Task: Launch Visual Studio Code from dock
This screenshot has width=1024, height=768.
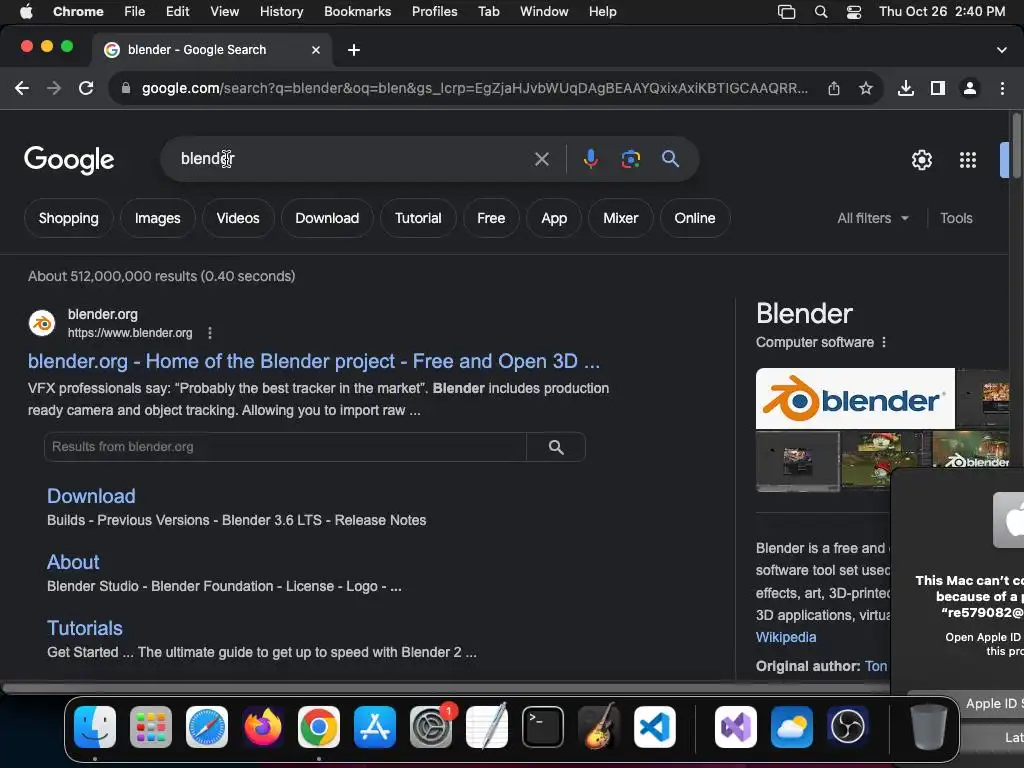Action: [x=654, y=727]
